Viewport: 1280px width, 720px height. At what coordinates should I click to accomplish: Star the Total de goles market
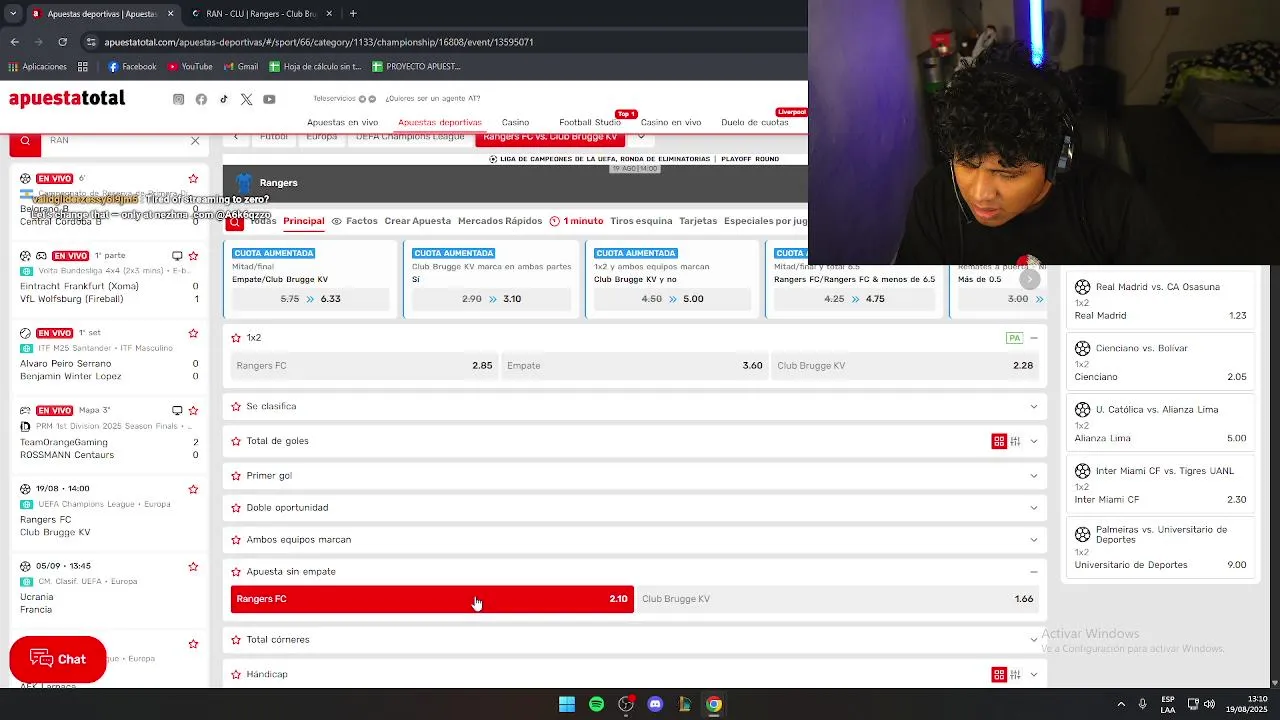[236, 441]
